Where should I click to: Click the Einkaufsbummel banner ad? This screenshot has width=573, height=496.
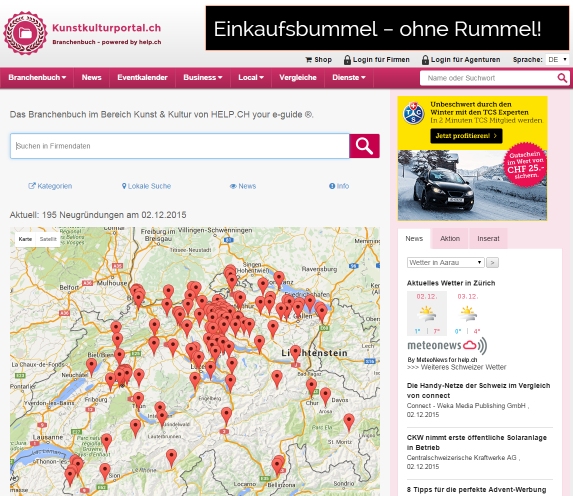(387, 28)
